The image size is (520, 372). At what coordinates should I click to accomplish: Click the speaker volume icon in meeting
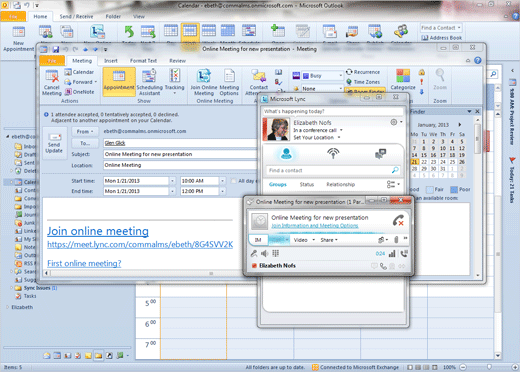(x=264, y=254)
